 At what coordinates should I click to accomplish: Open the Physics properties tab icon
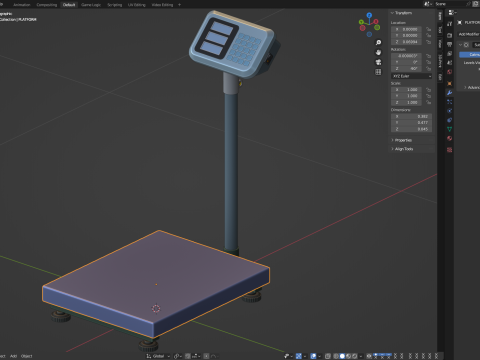point(450,111)
